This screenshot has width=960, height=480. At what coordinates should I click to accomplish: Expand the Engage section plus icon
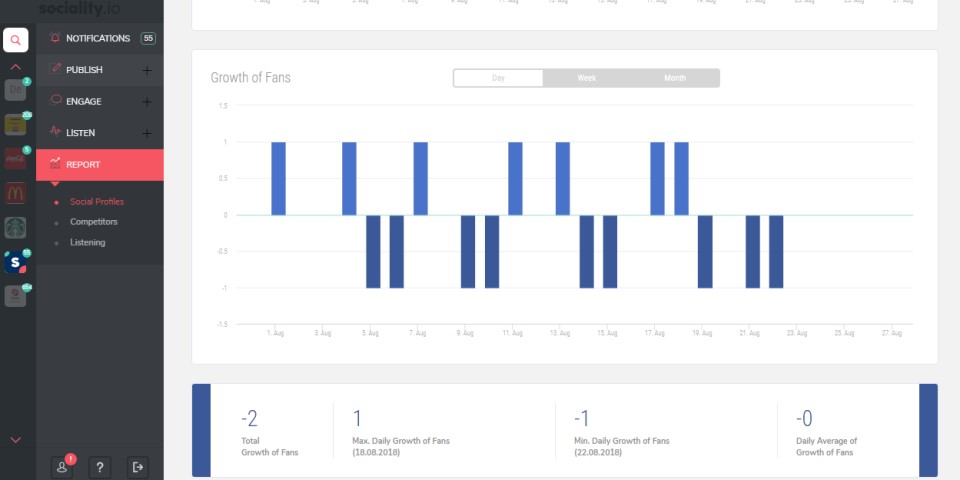147,102
